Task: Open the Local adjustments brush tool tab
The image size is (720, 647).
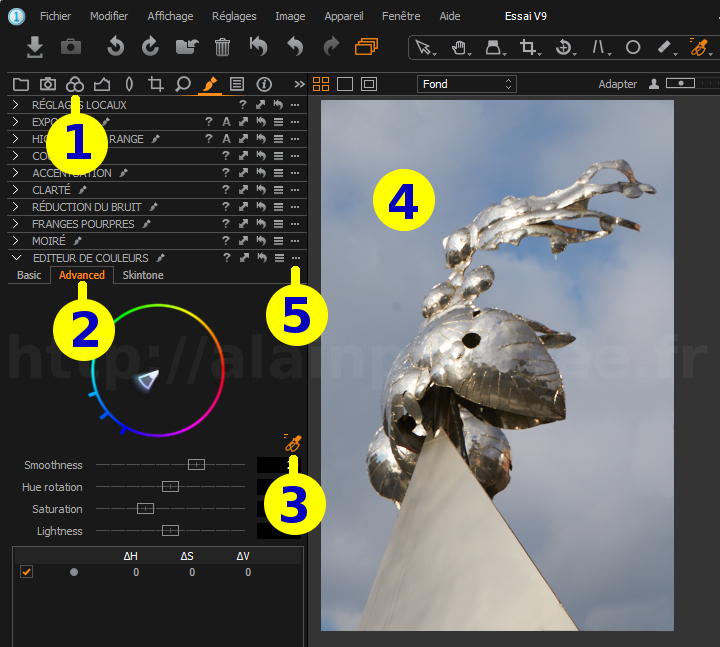Action: click(x=210, y=84)
